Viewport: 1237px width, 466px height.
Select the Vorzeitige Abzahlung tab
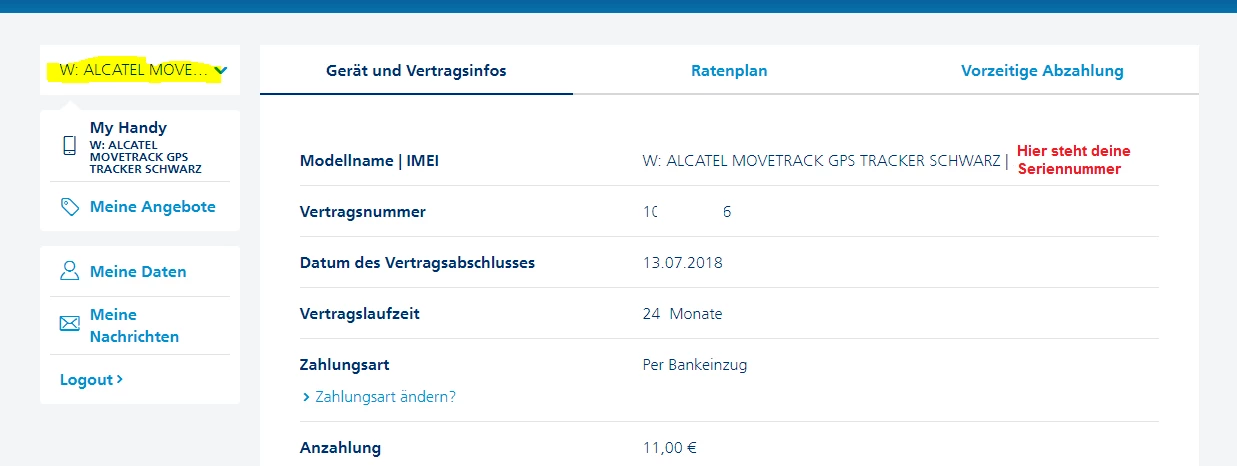(x=1042, y=71)
